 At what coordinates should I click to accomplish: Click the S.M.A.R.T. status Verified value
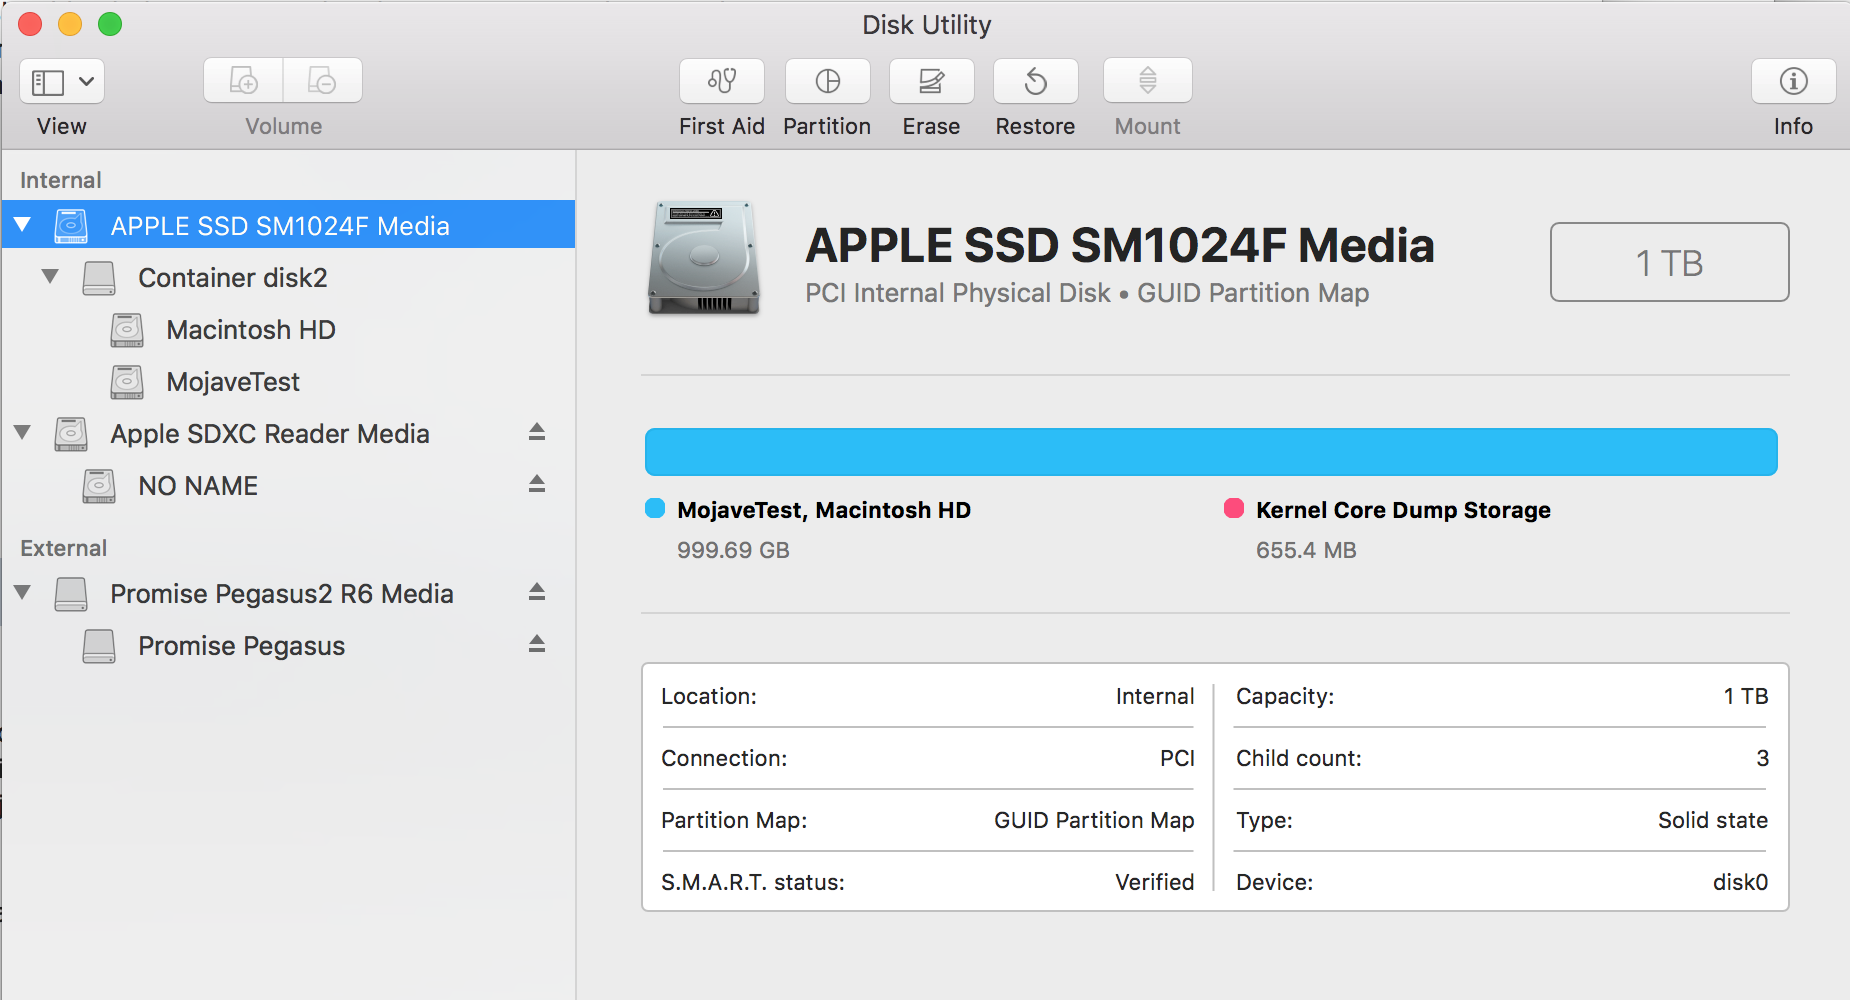point(1155,882)
